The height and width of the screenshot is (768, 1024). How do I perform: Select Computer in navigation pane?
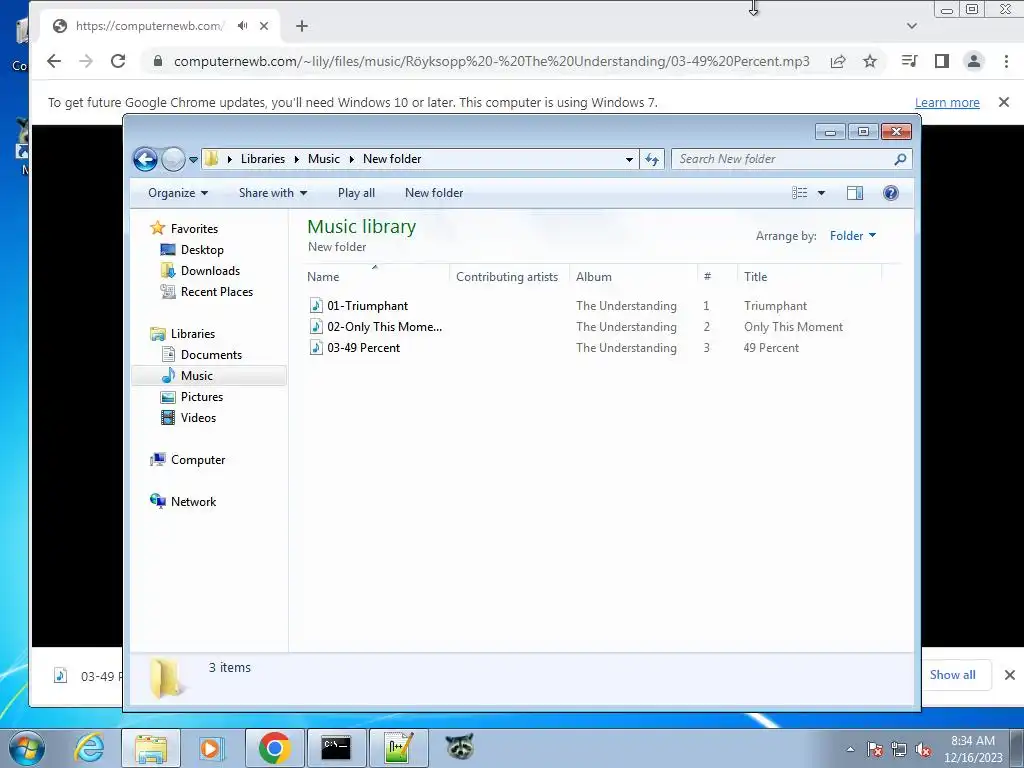click(x=198, y=460)
